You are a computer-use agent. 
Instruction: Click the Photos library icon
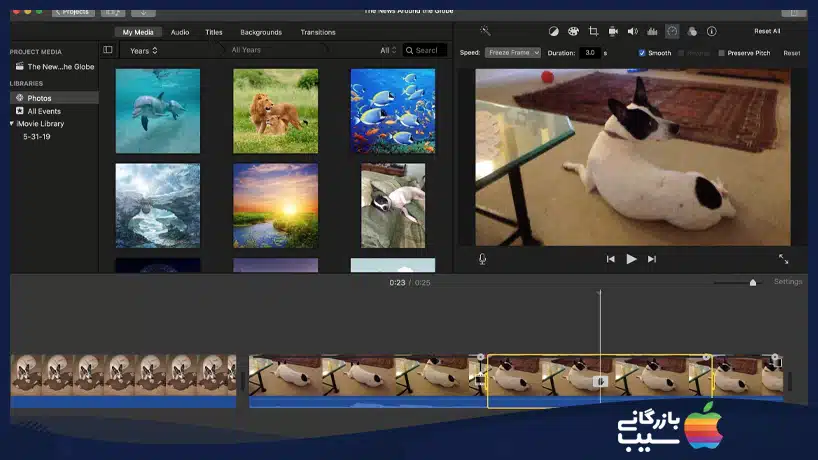click(x=19, y=98)
